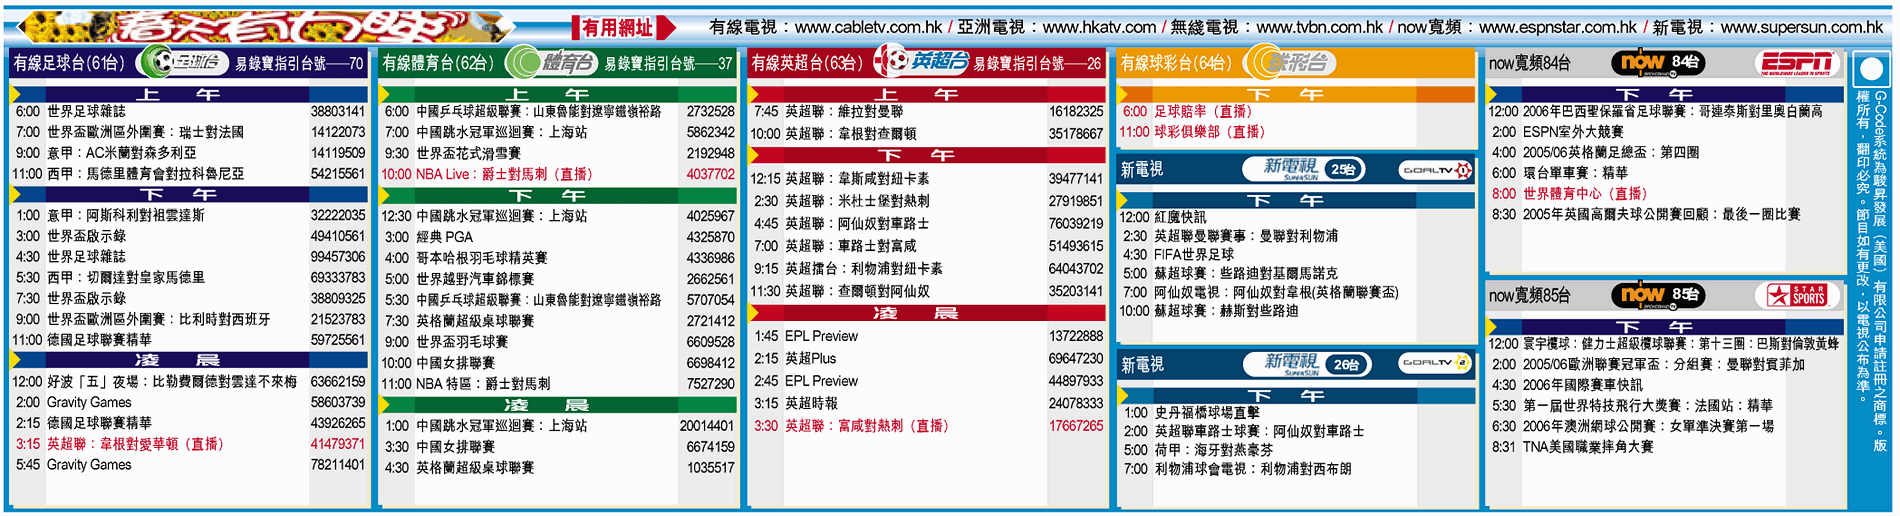The width and height of the screenshot is (1900, 516).
Task: Click 2006年國際賽車快訊 listing
Action: point(1583,385)
